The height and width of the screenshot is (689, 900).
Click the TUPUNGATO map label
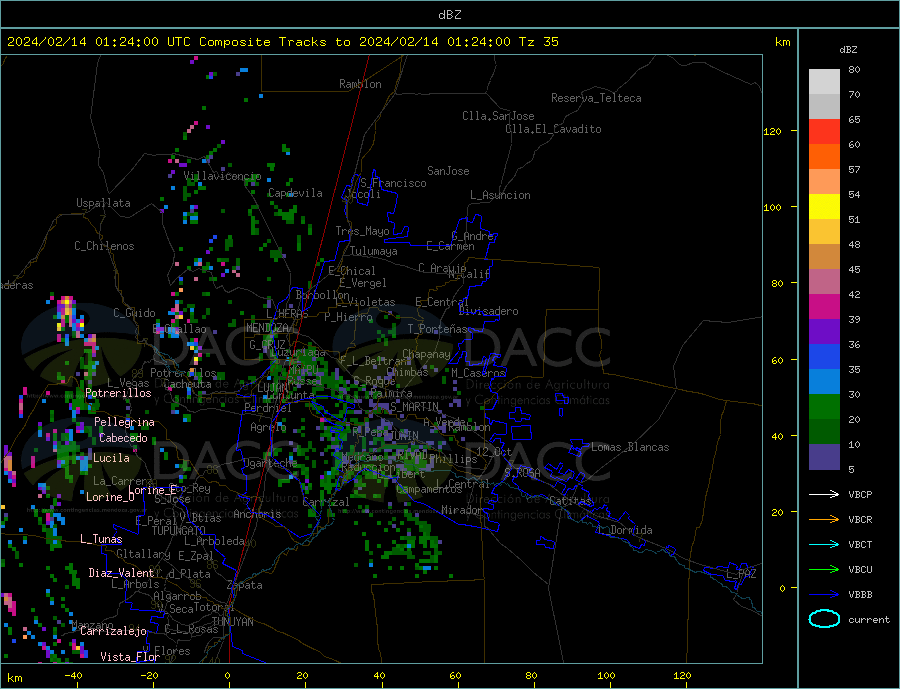tap(178, 531)
